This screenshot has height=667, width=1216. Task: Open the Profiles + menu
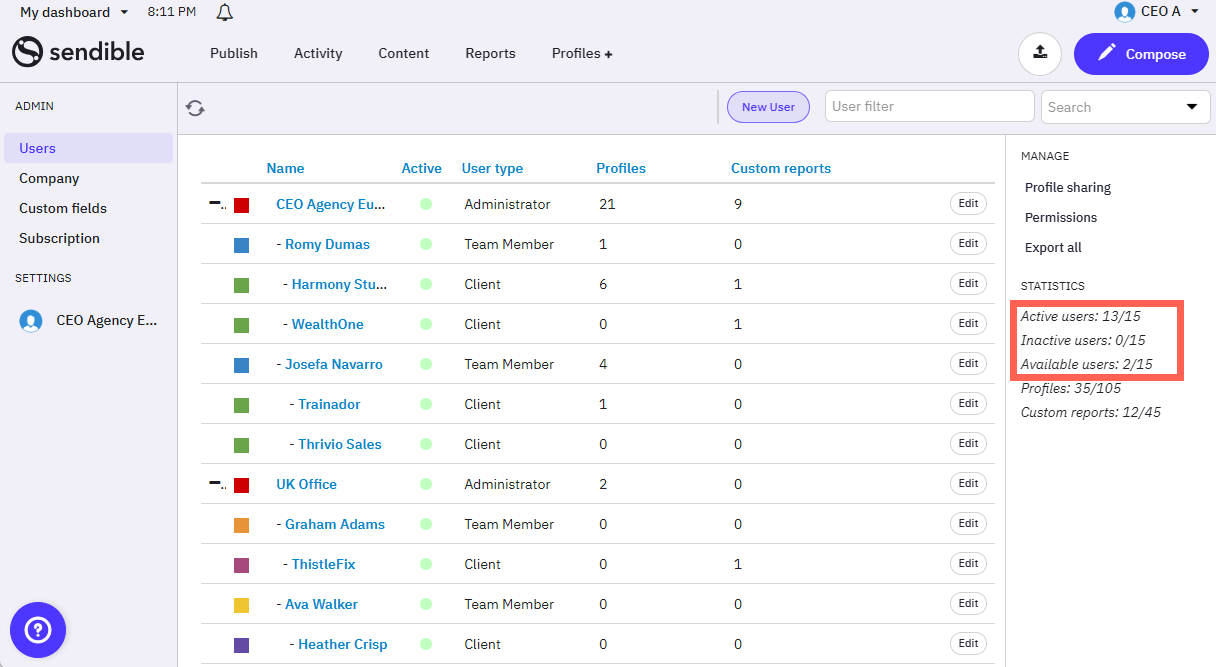click(x=582, y=53)
